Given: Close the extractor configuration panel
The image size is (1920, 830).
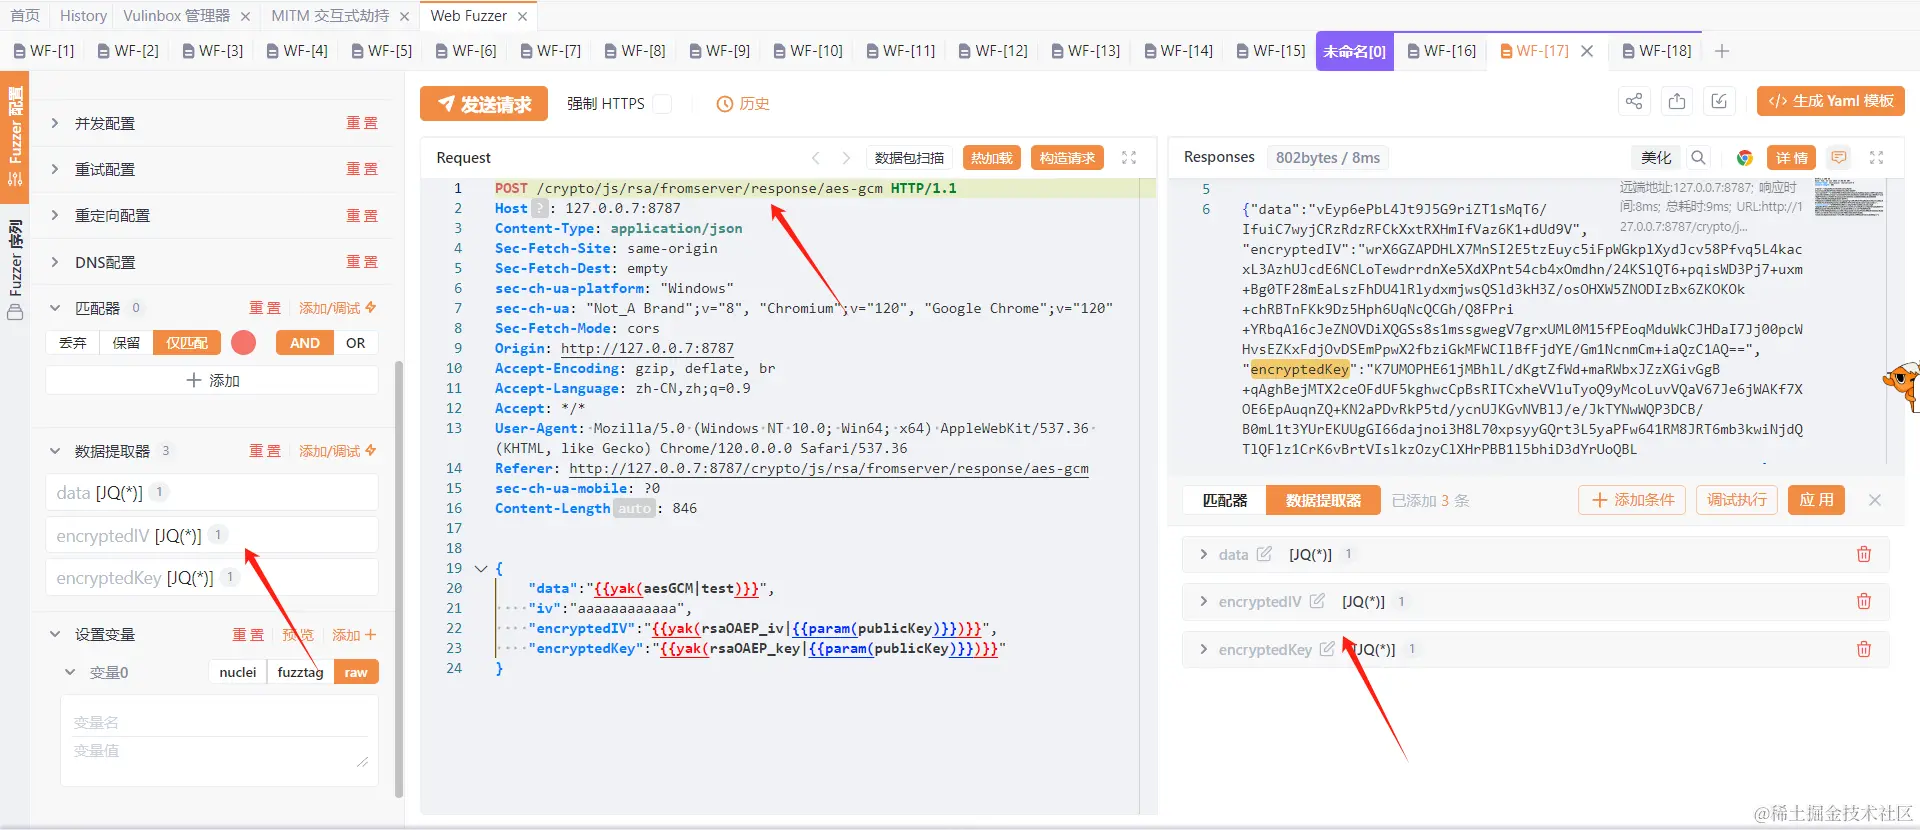Looking at the screenshot, I should [x=1875, y=500].
